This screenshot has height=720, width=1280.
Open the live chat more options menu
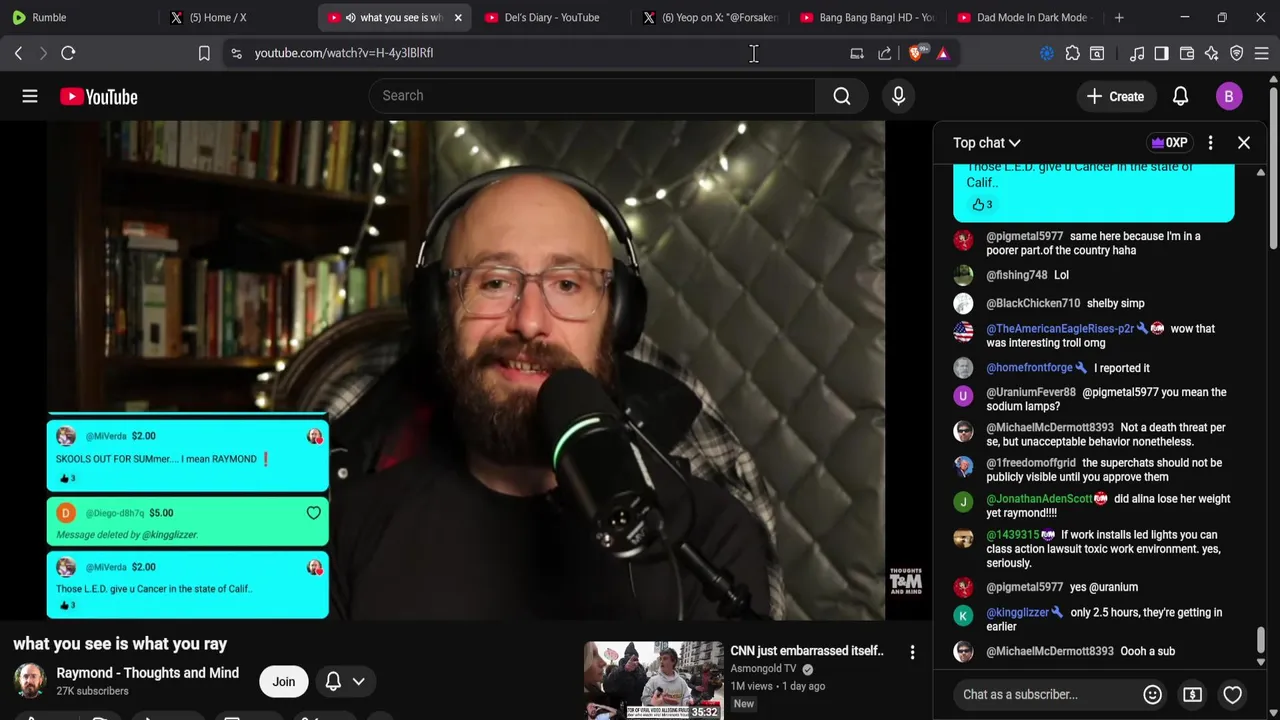click(1210, 143)
